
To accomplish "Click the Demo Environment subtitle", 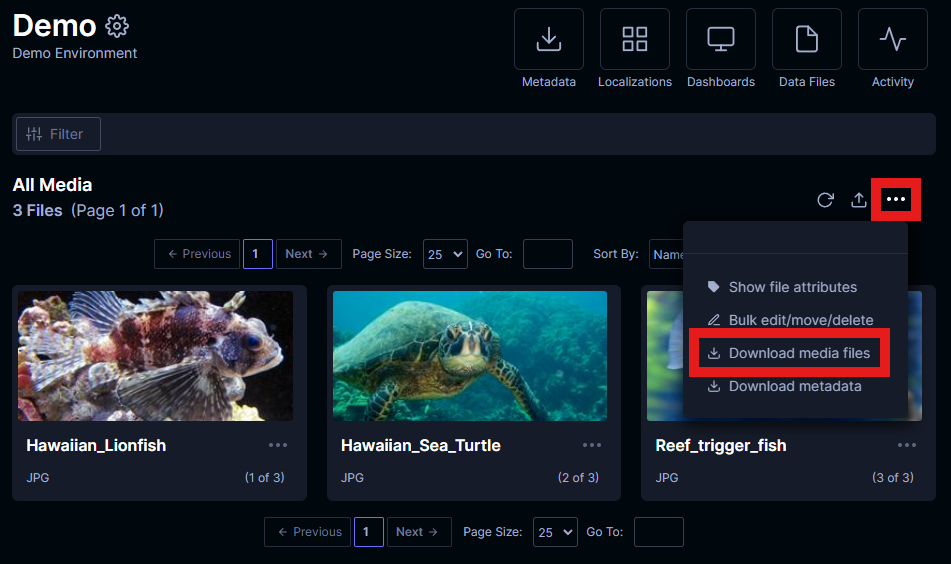I will tap(75, 53).
